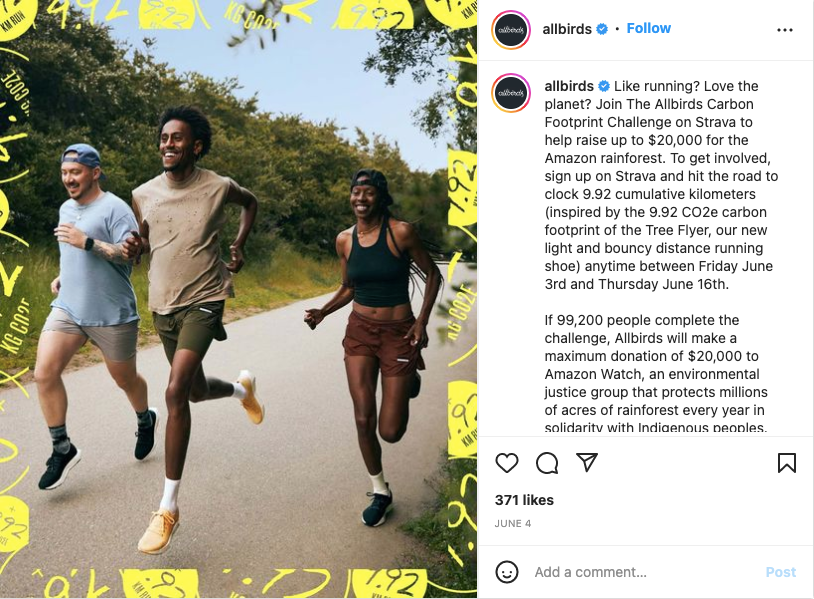
Task: Click the verified badge in the caption
Action: (x=604, y=86)
